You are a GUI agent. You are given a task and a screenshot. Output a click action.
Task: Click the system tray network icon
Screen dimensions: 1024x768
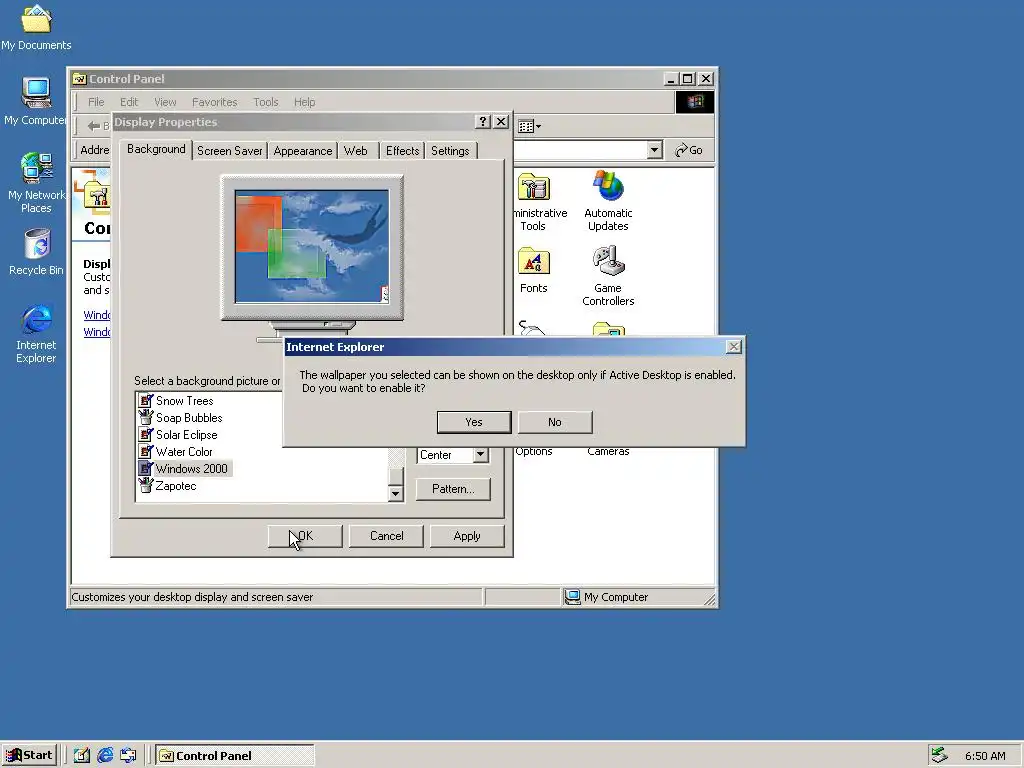pyautogui.click(x=939, y=755)
